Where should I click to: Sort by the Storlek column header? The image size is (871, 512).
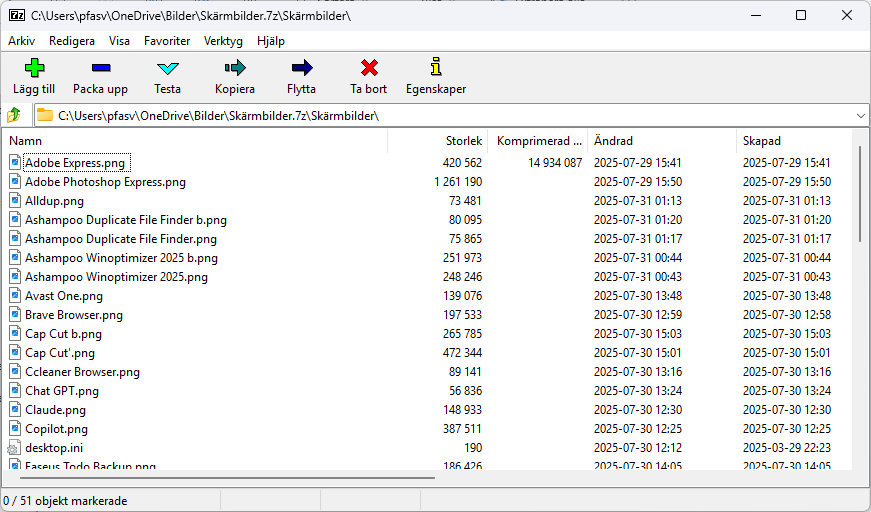click(x=438, y=140)
